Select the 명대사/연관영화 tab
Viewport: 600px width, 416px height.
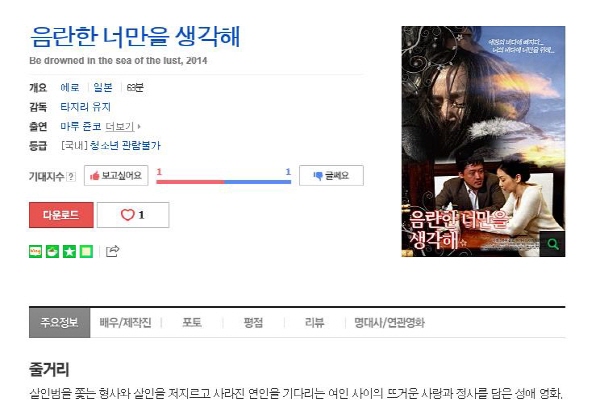point(389,323)
